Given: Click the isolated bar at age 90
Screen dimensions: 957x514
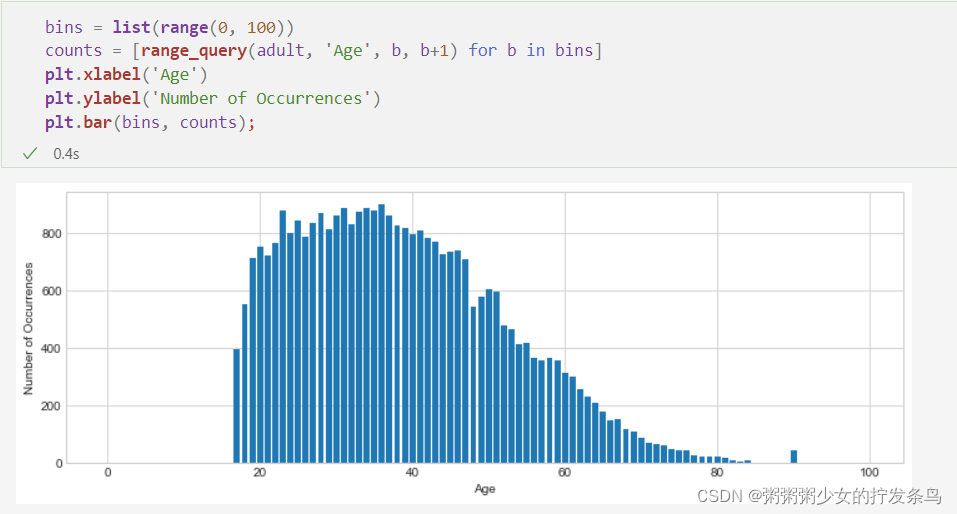Looking at the screenshot, I should coord(793,457).
